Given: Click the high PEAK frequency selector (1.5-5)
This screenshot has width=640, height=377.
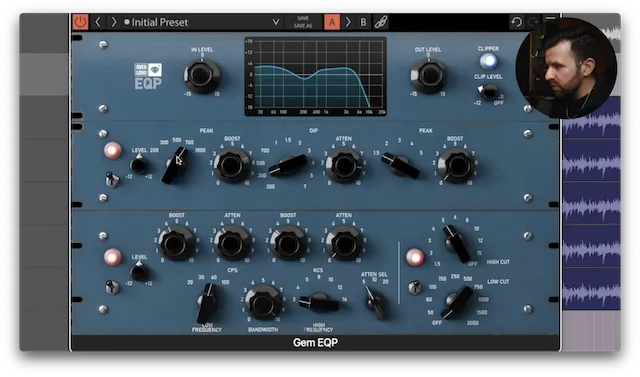Looking at the screenshot, I should click(x=400, y=165).
